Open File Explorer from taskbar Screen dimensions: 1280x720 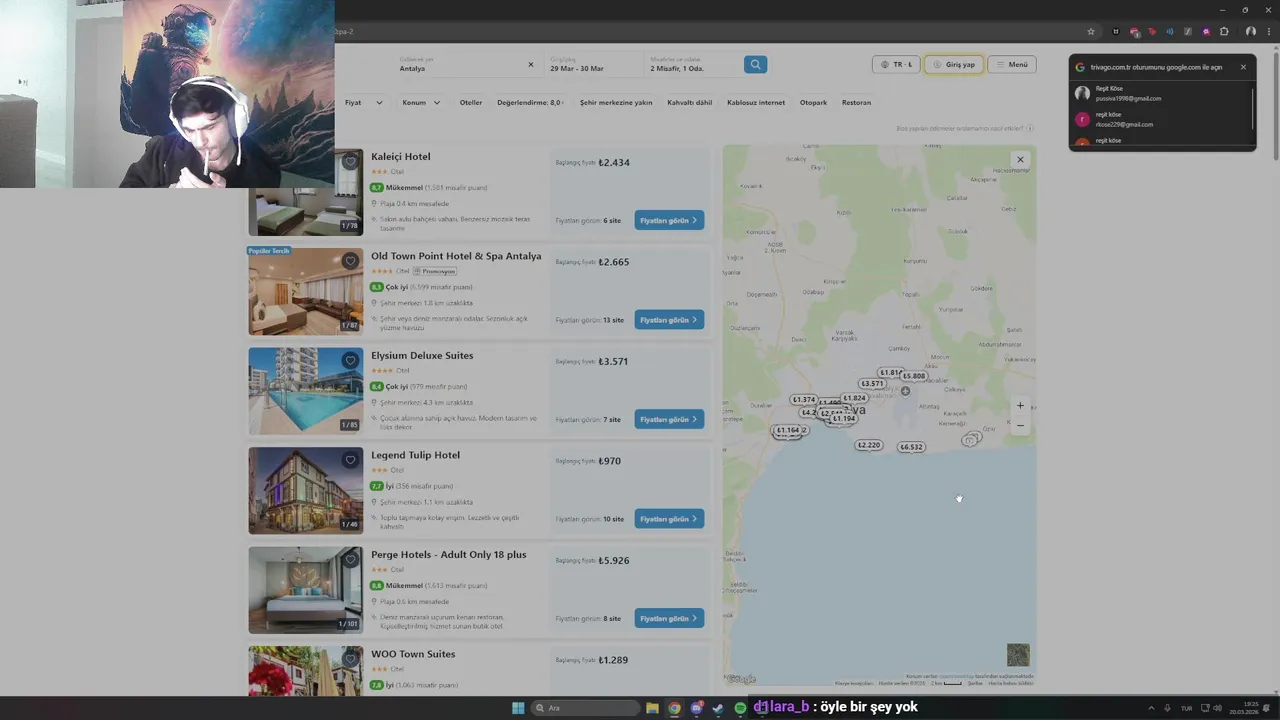click(652, 708)
